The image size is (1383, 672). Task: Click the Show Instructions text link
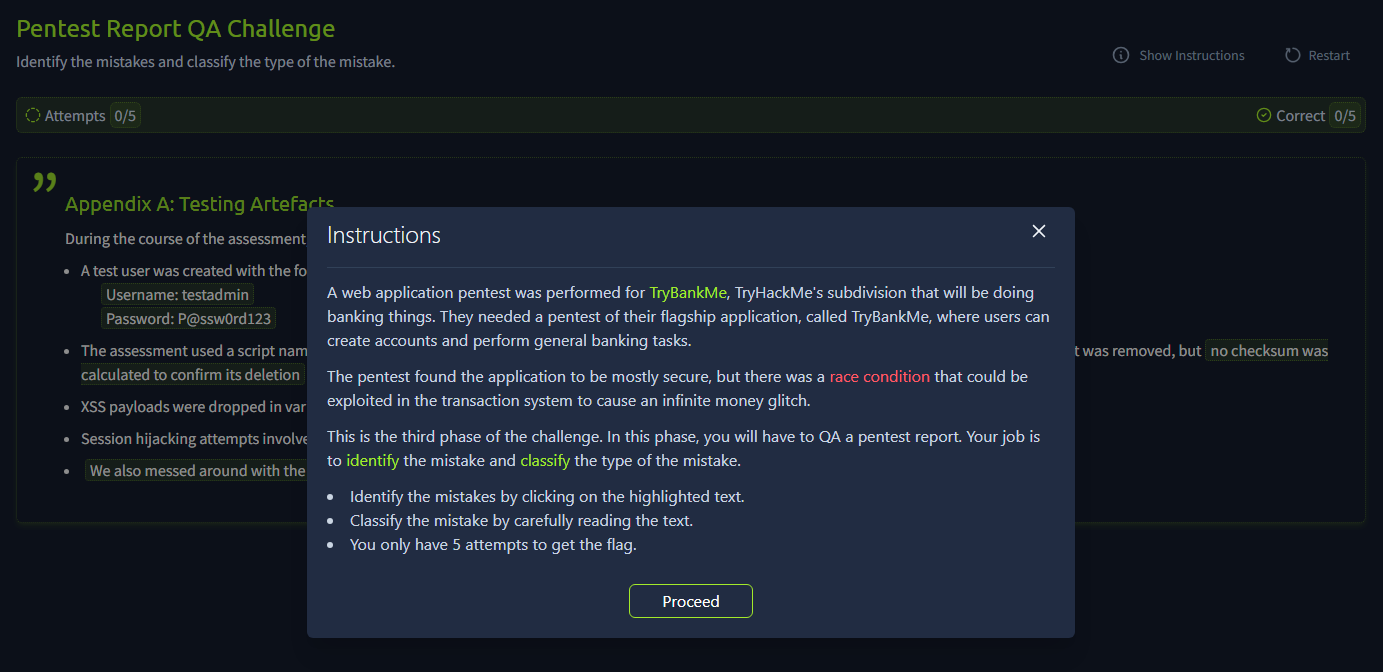point(1191,55)
